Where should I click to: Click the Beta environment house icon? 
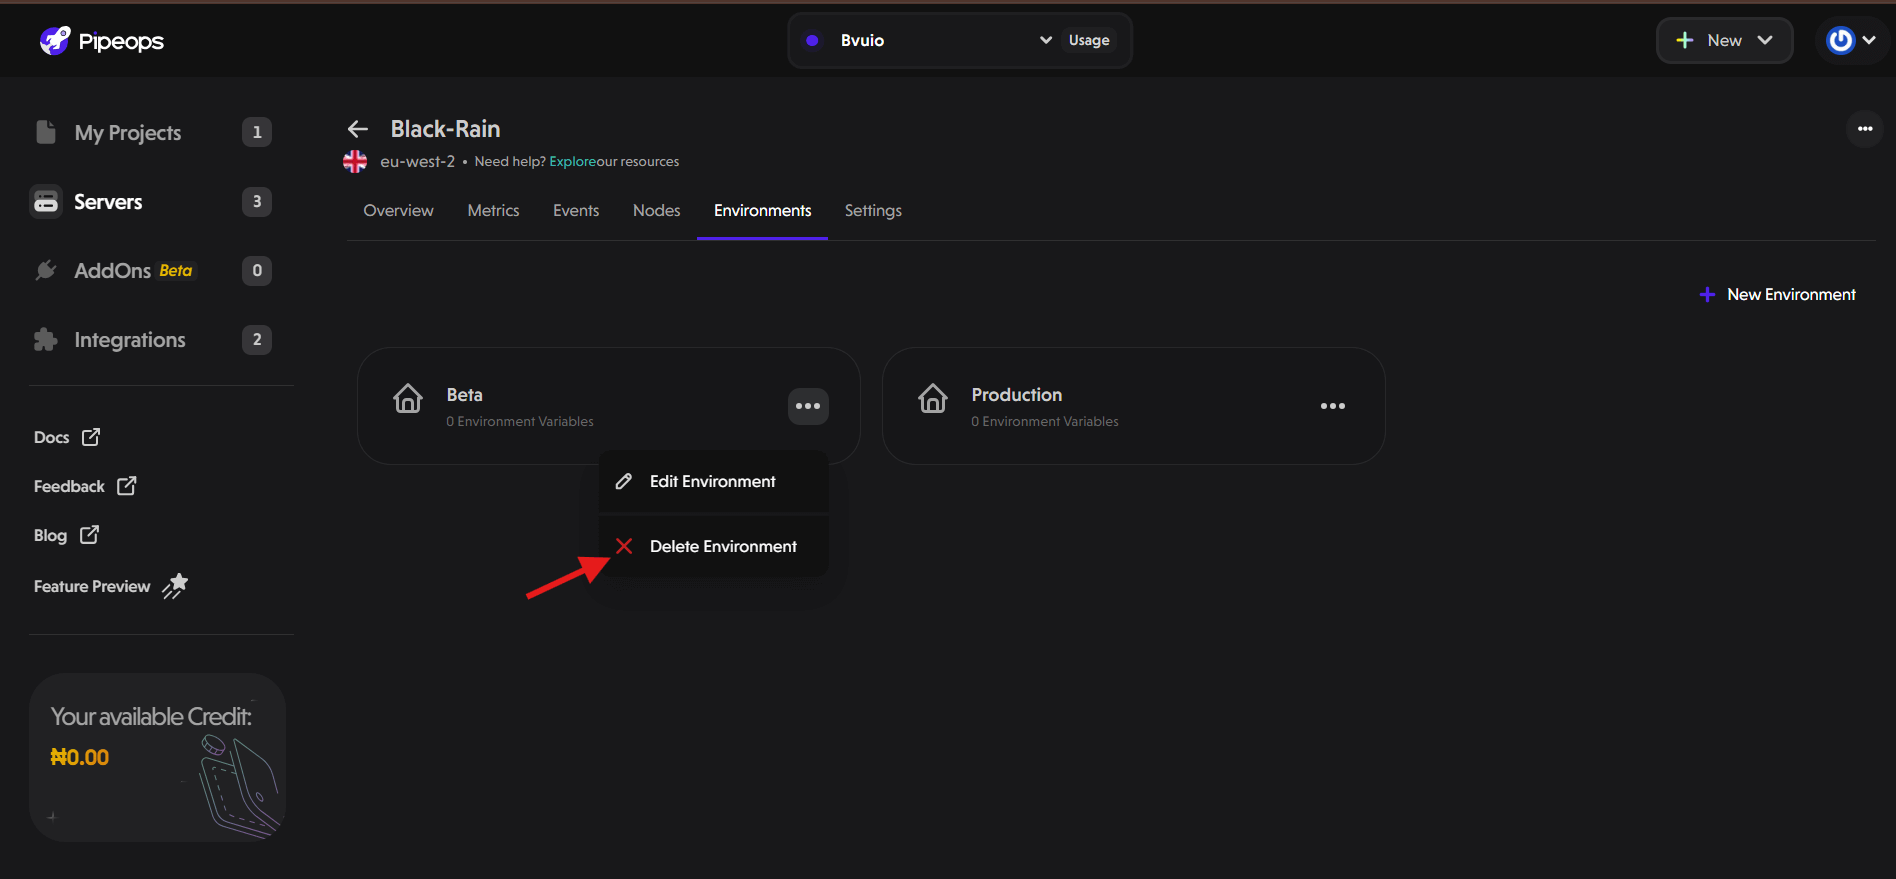pyautogui.click(x=408, y=398)
